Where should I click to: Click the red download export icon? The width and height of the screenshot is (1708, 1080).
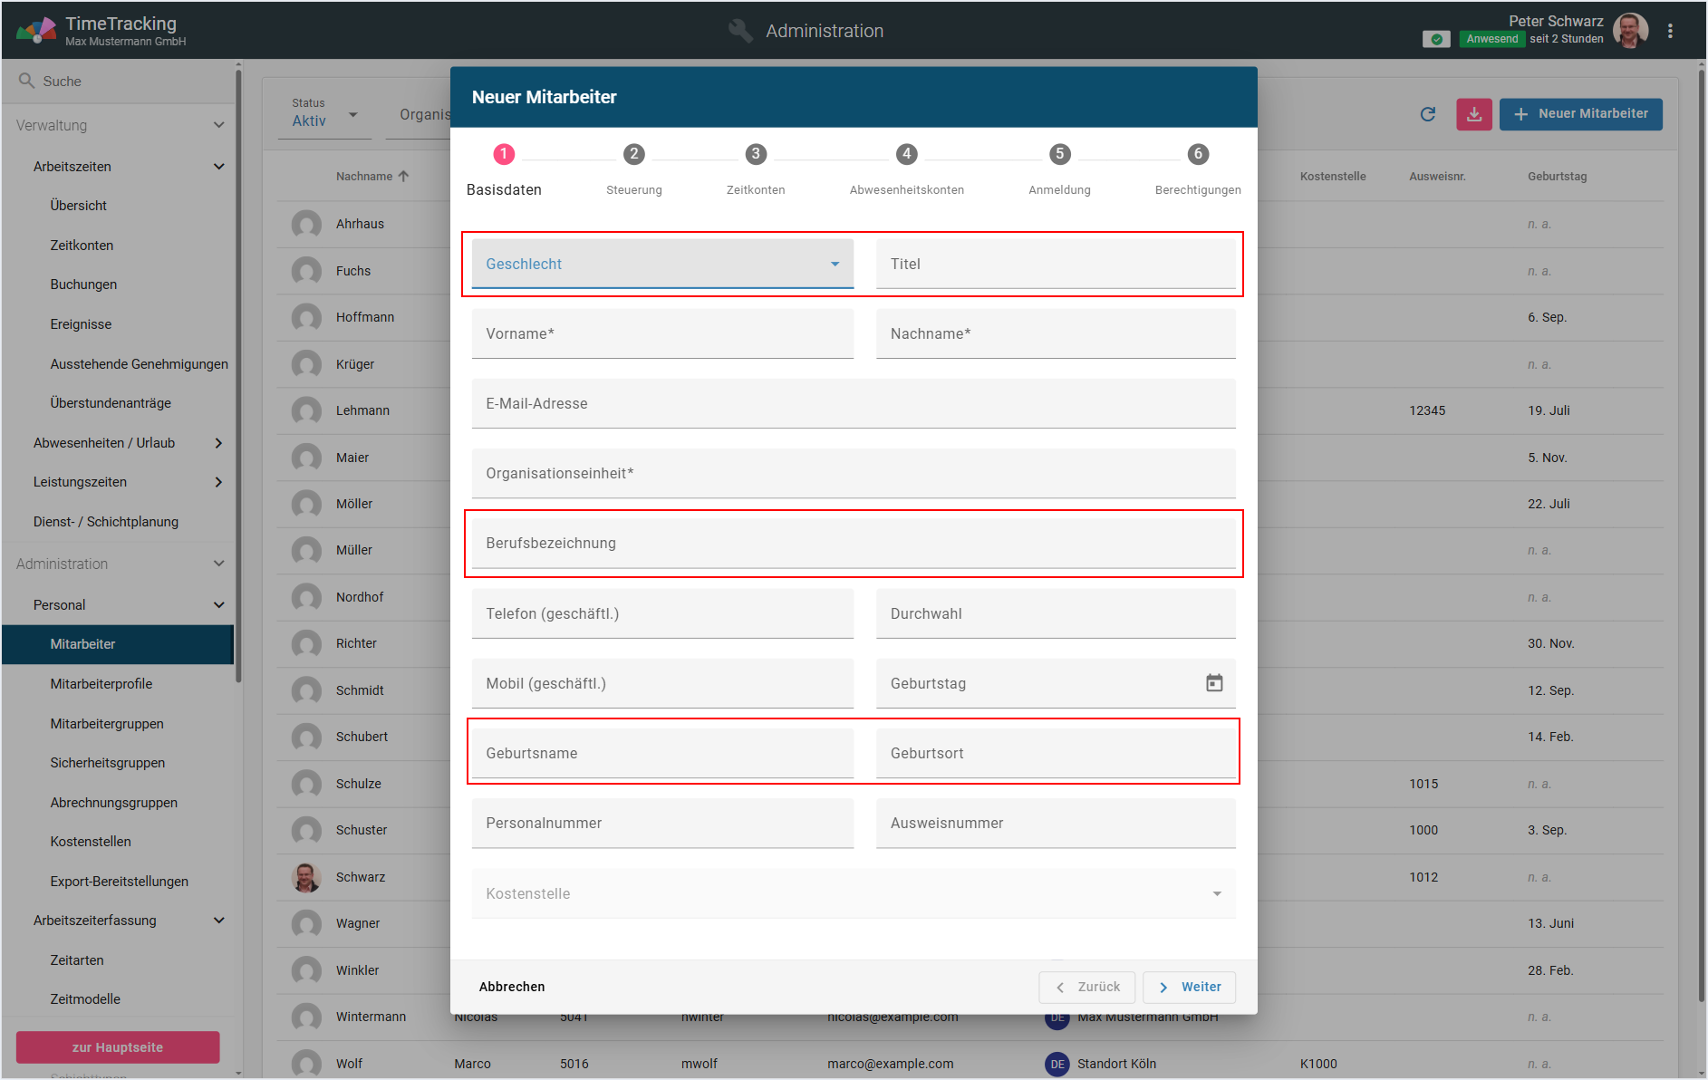click(x=1473, y=114)
